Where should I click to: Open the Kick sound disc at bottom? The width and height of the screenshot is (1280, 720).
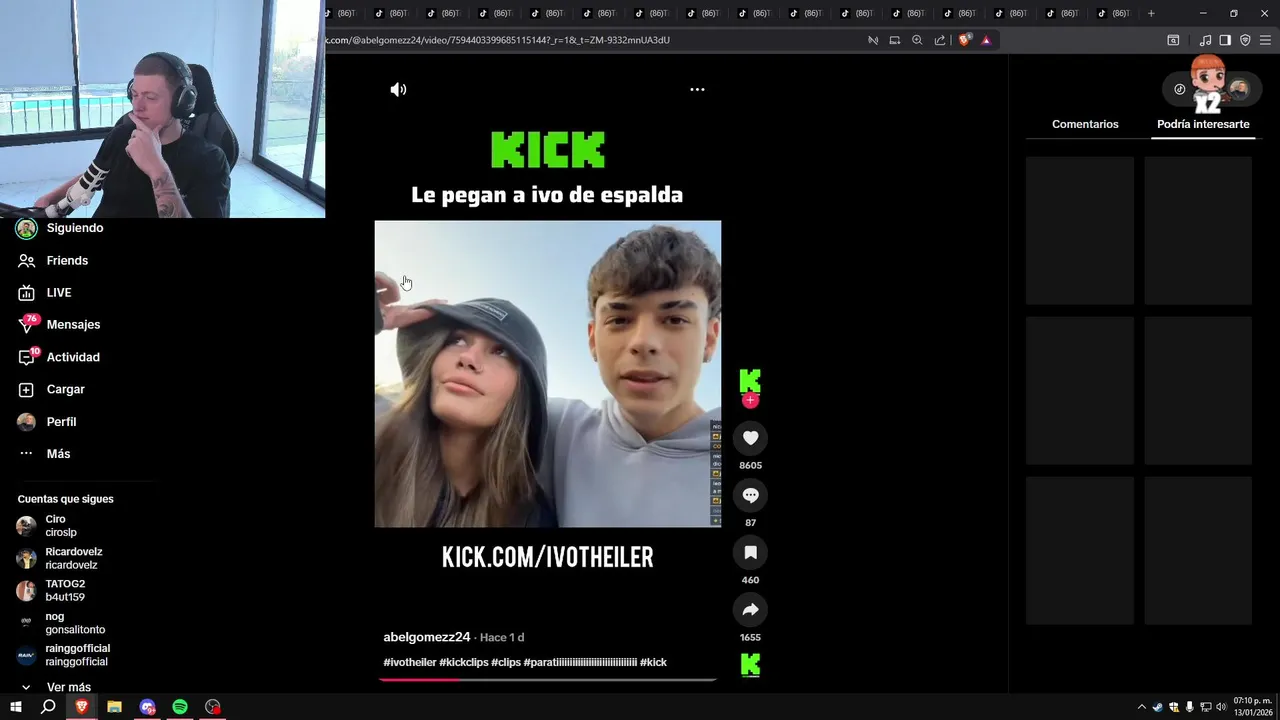[x=750, y=665]
